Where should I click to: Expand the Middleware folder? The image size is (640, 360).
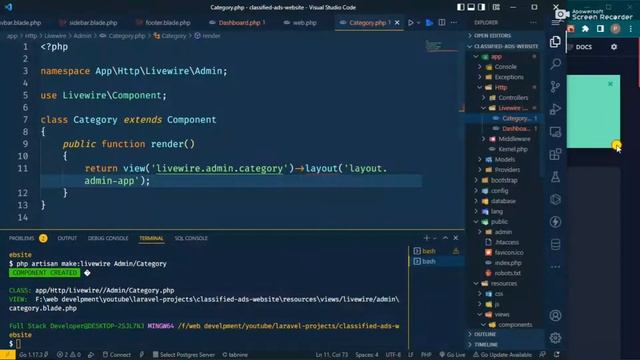click(x=514, y=139)
